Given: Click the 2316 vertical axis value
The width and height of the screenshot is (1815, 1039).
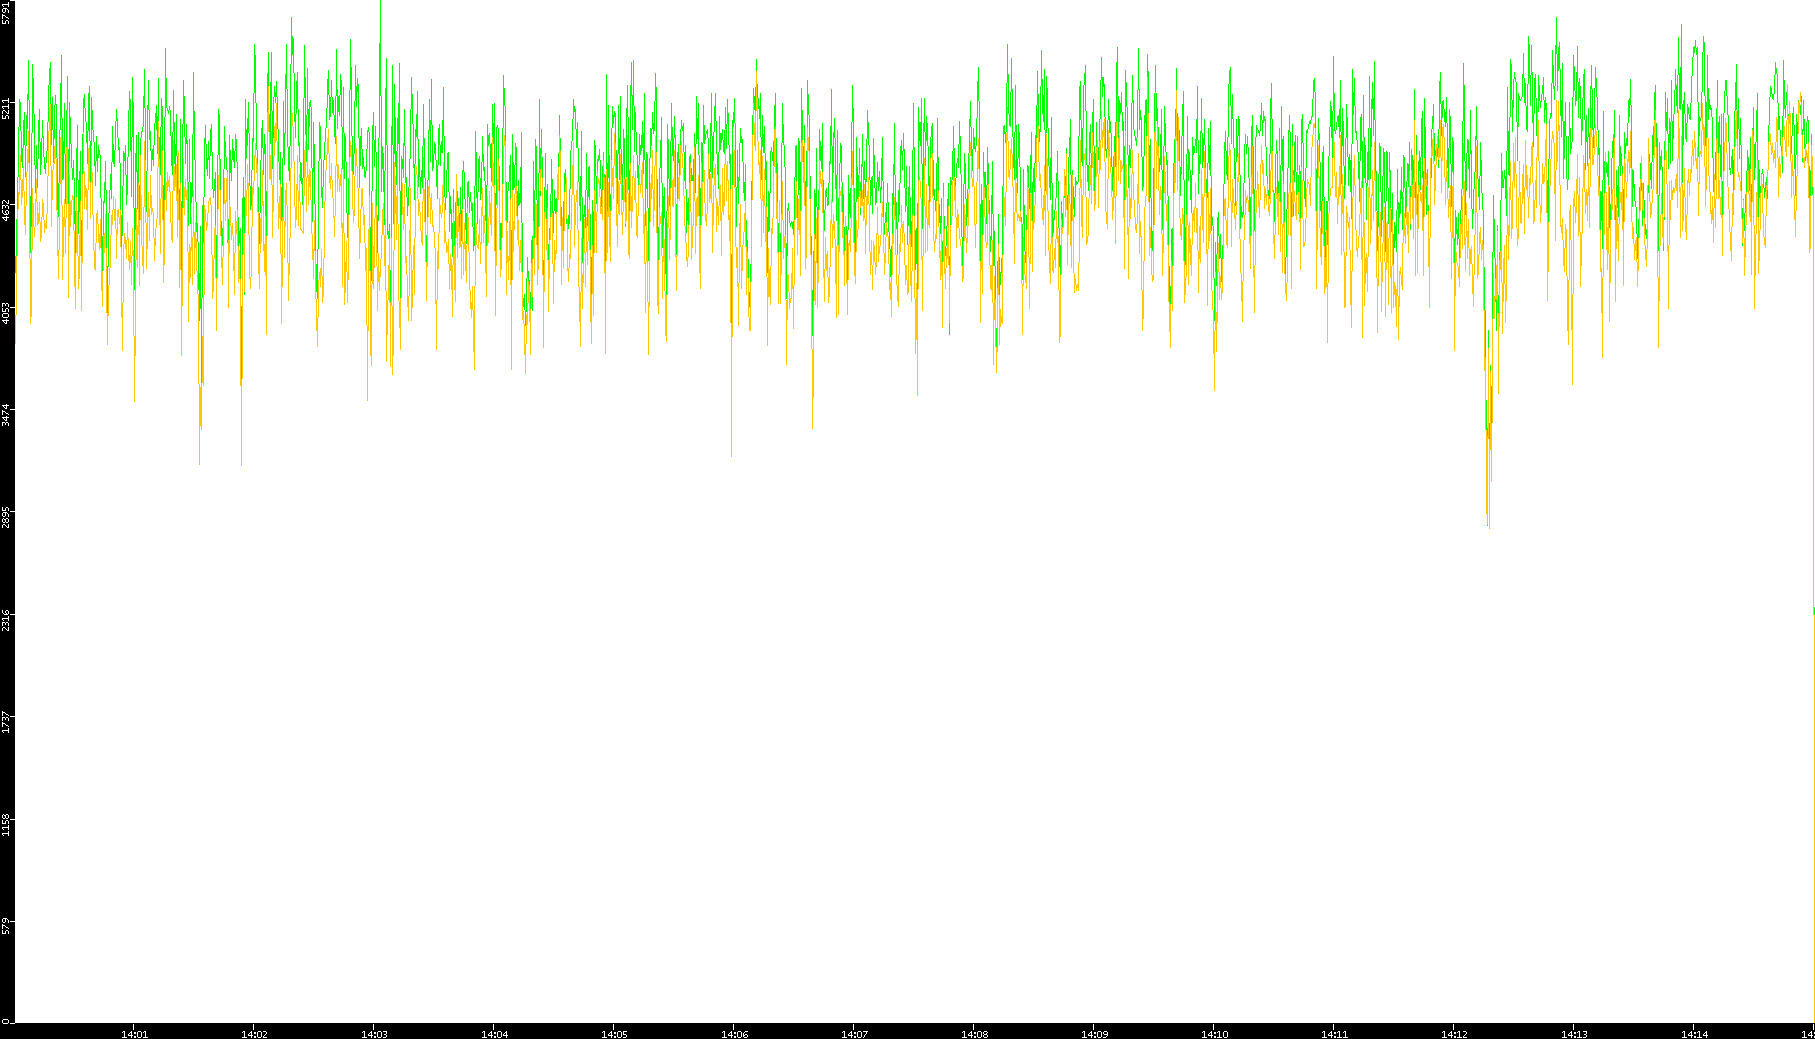Looking at the screenshot, I should click(7, 619).
